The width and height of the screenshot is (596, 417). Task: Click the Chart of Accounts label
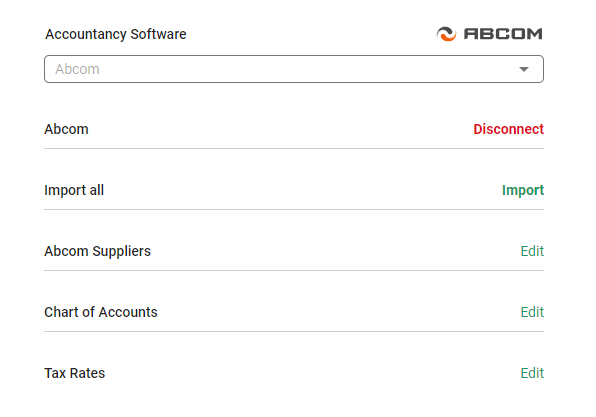click(x=101, y=312)
